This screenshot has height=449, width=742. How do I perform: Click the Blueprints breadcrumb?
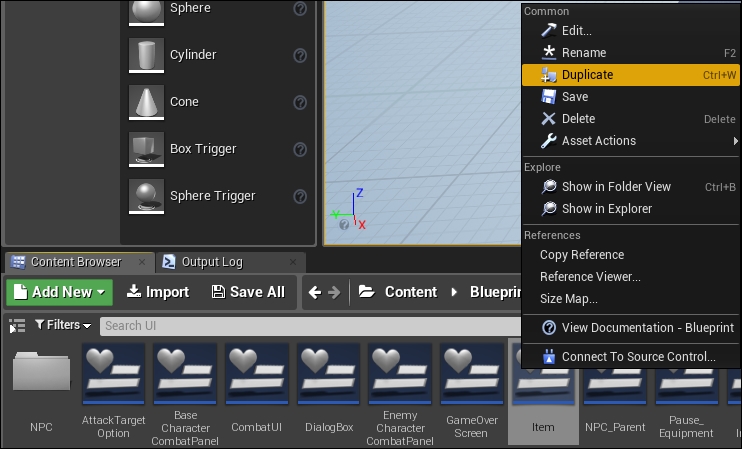pos(495,292)
